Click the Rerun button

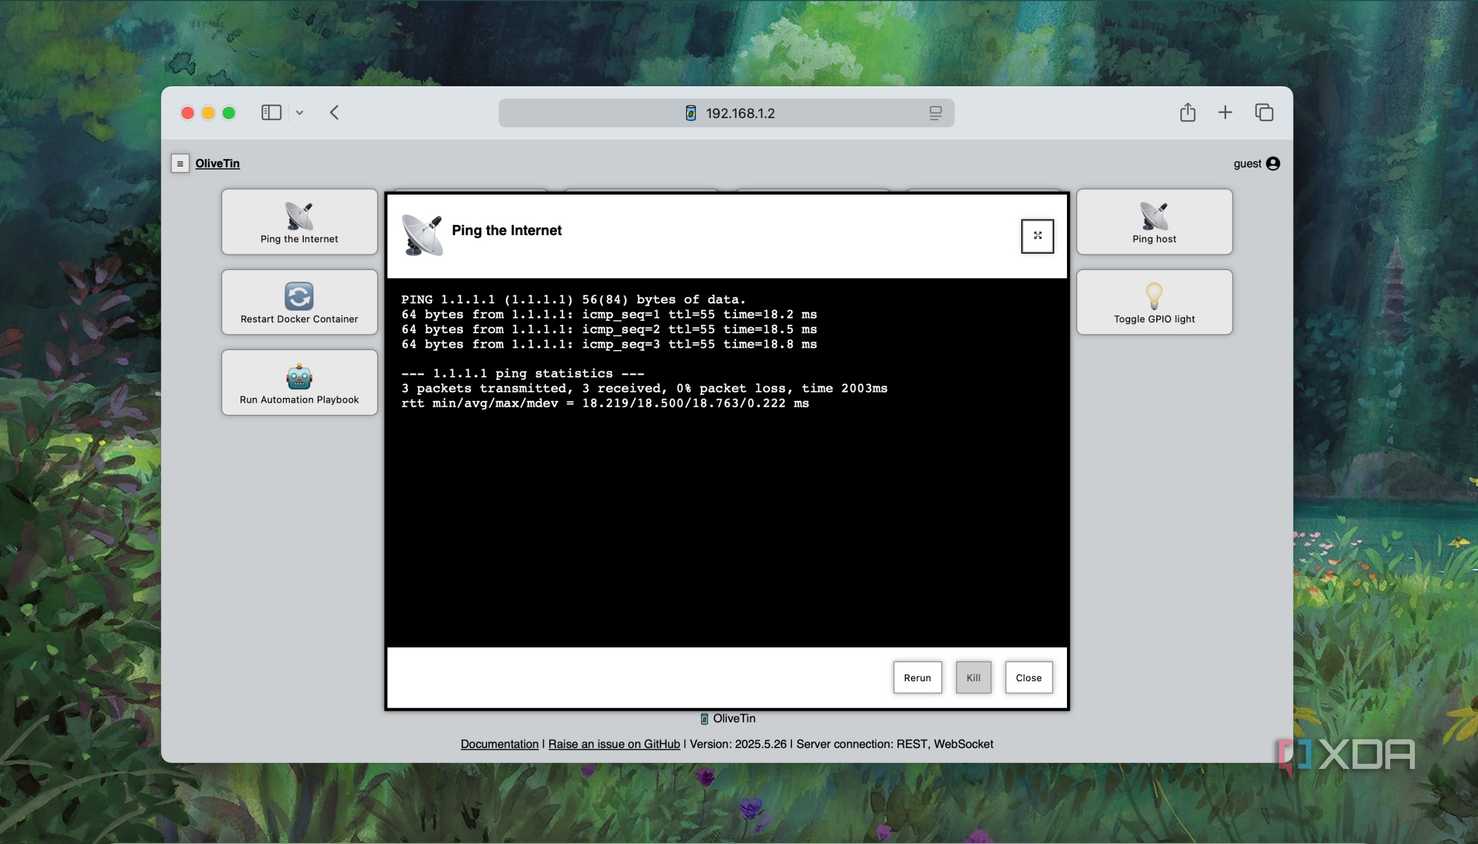click(917, 677)
